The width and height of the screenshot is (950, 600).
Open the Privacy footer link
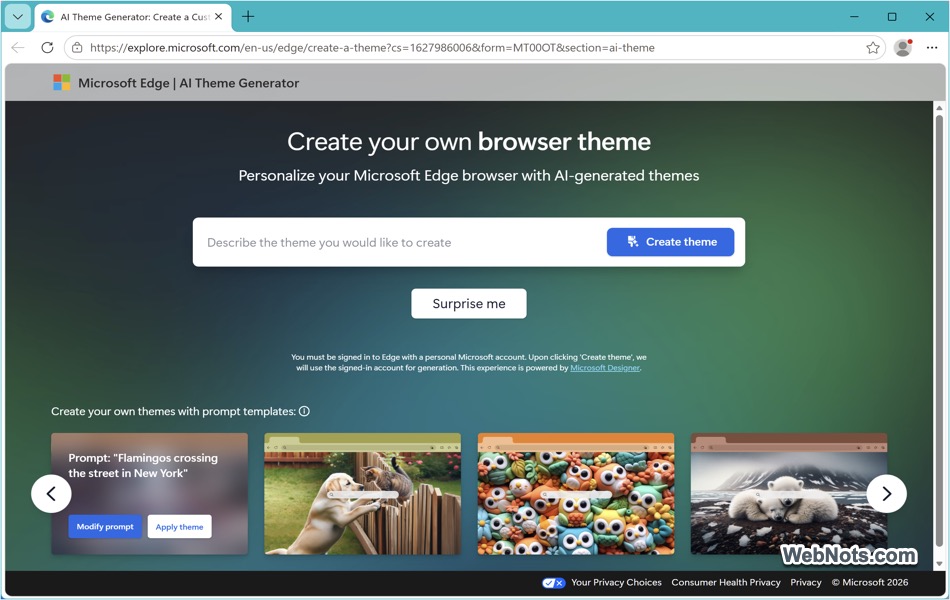(x=806, y=582)
